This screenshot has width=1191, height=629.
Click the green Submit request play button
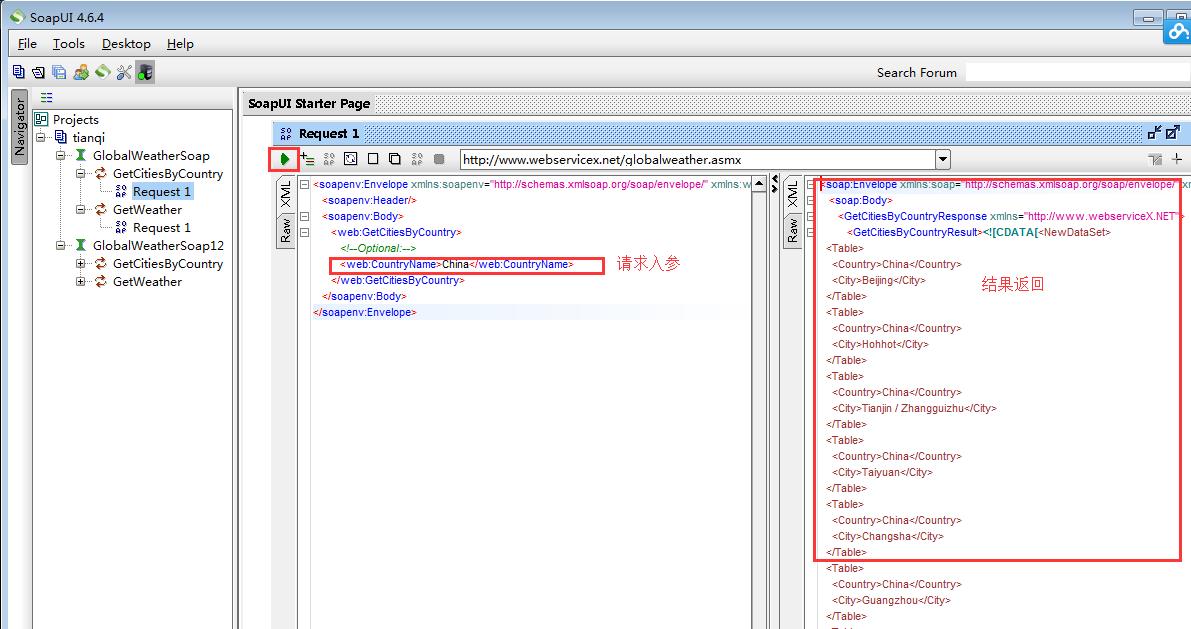285,159
